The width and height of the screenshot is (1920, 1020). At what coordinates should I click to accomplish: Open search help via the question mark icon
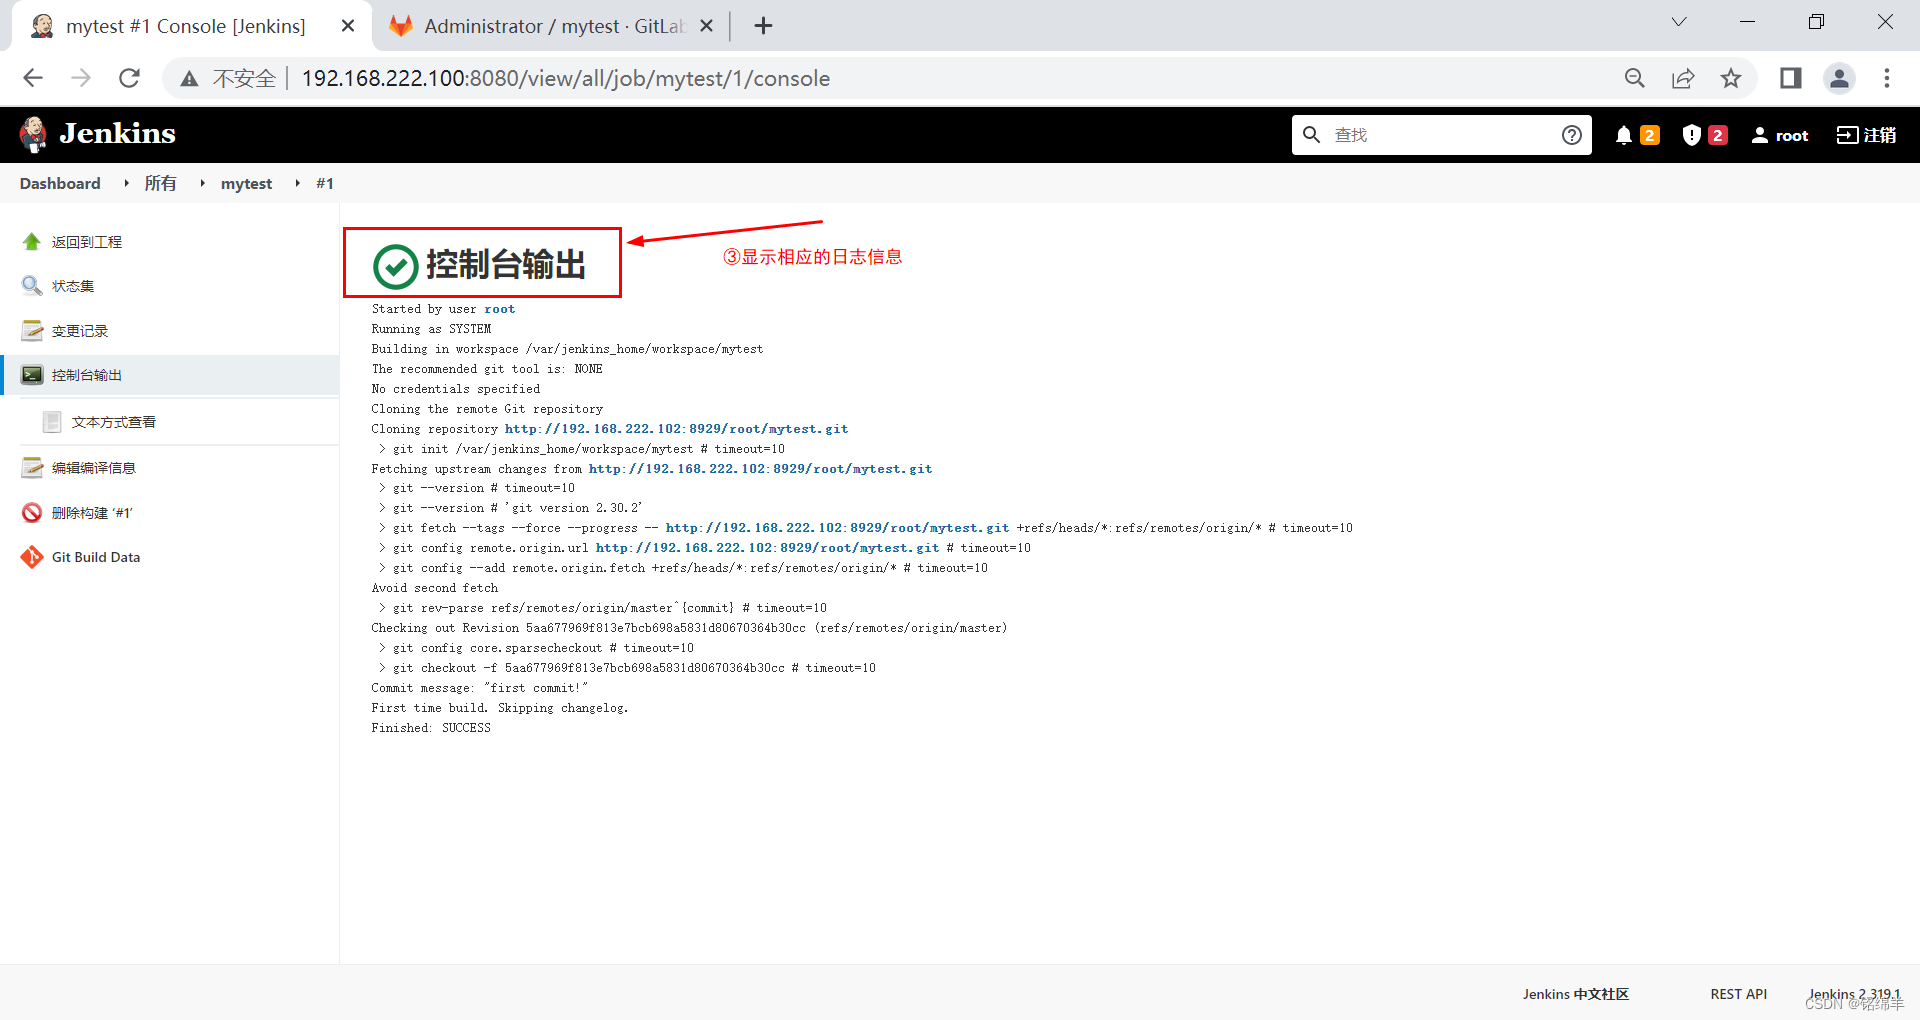tap(1571, 134)
